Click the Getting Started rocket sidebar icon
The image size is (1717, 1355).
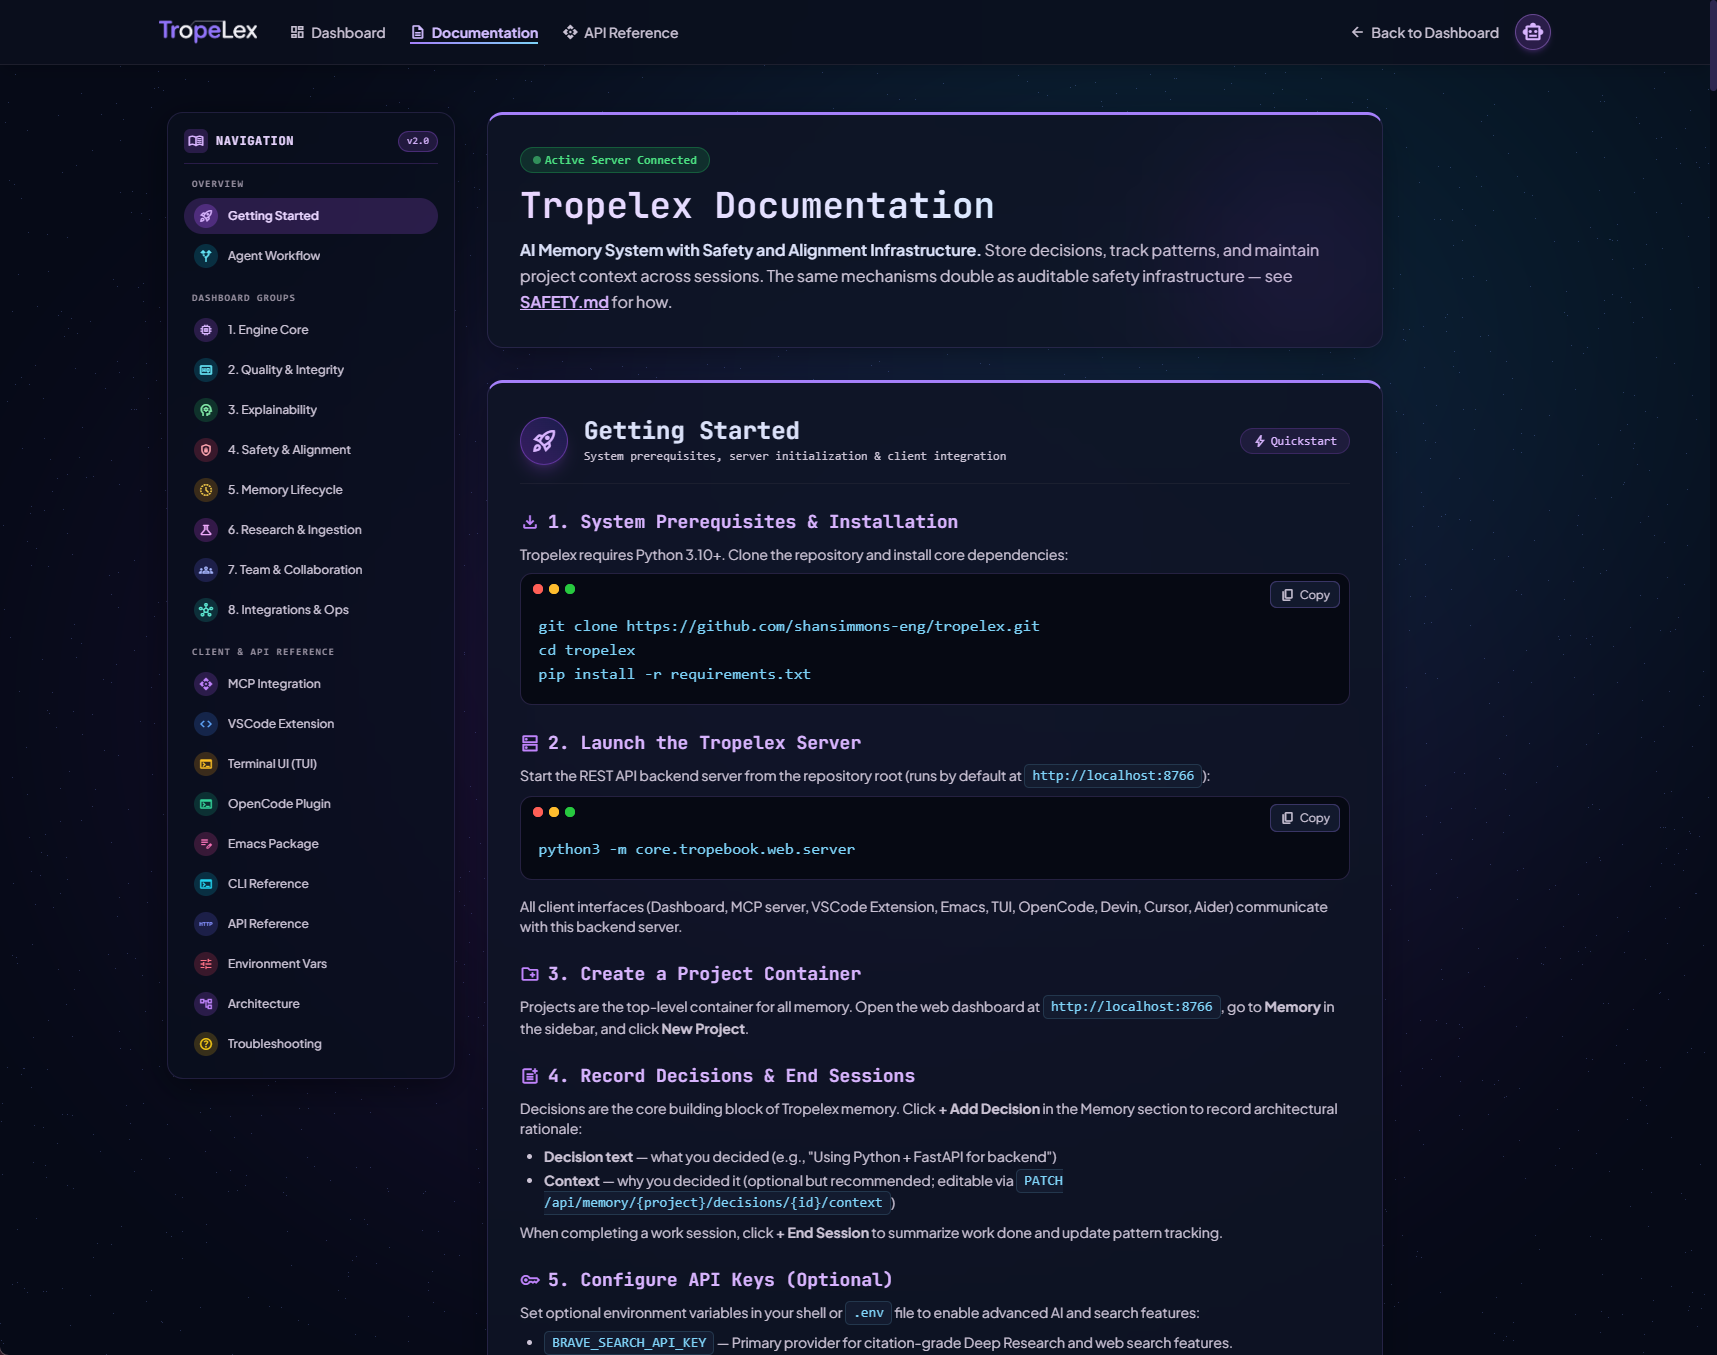[x=206, y=216]
